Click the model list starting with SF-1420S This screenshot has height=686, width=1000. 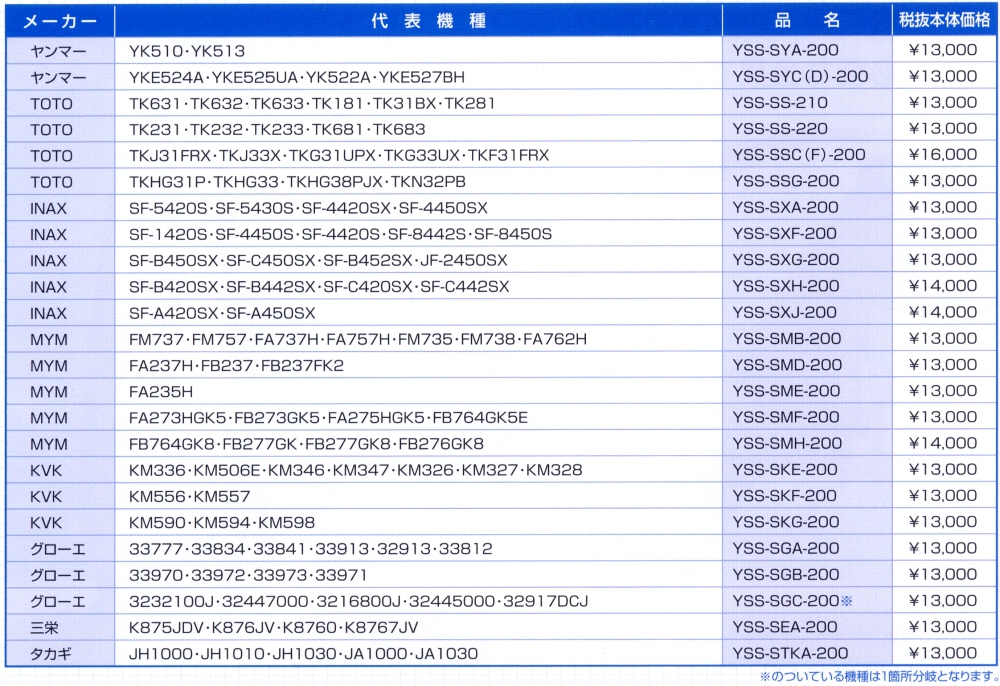point(340,234)
